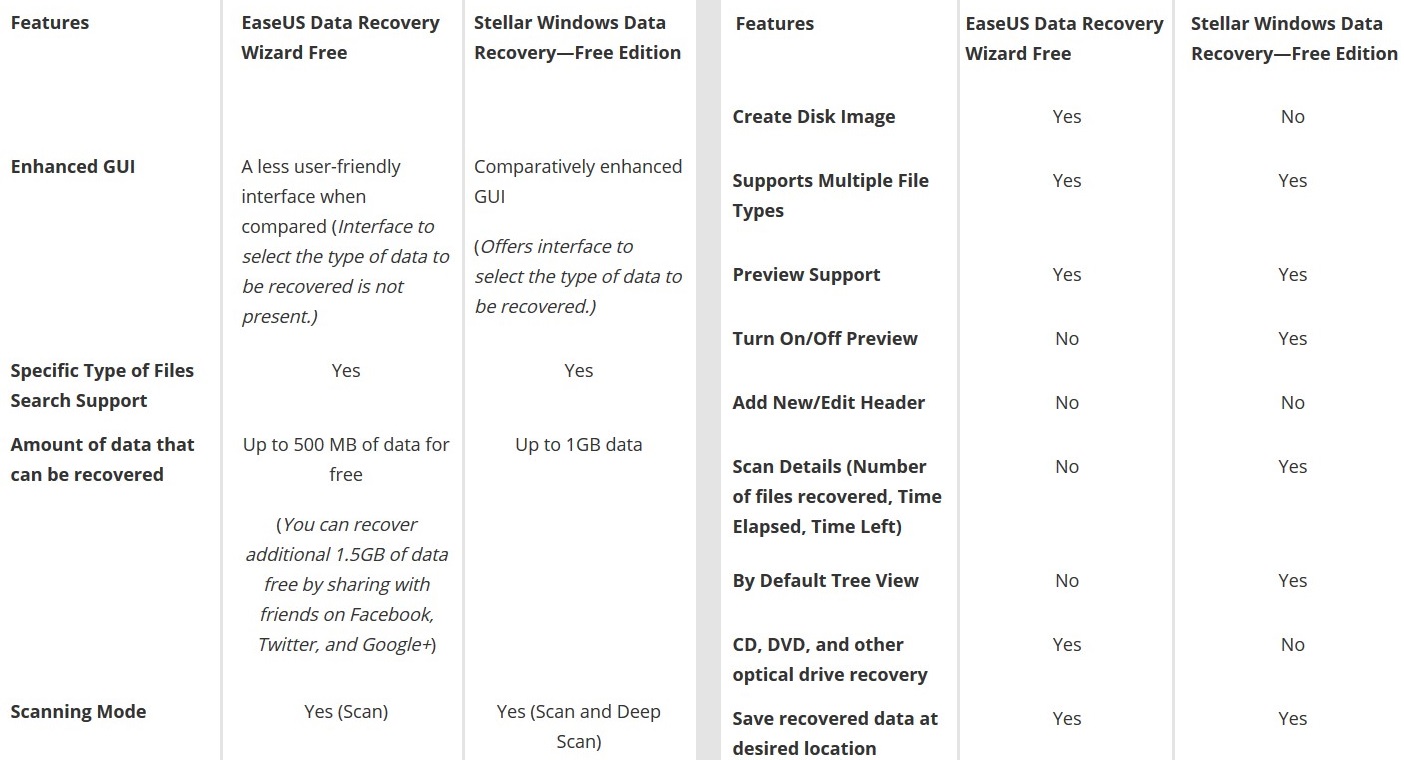Click the "Add New/Edit Header" label
Image resolution: width=1404 pixels, height=760 pixels.
(828, 403)
